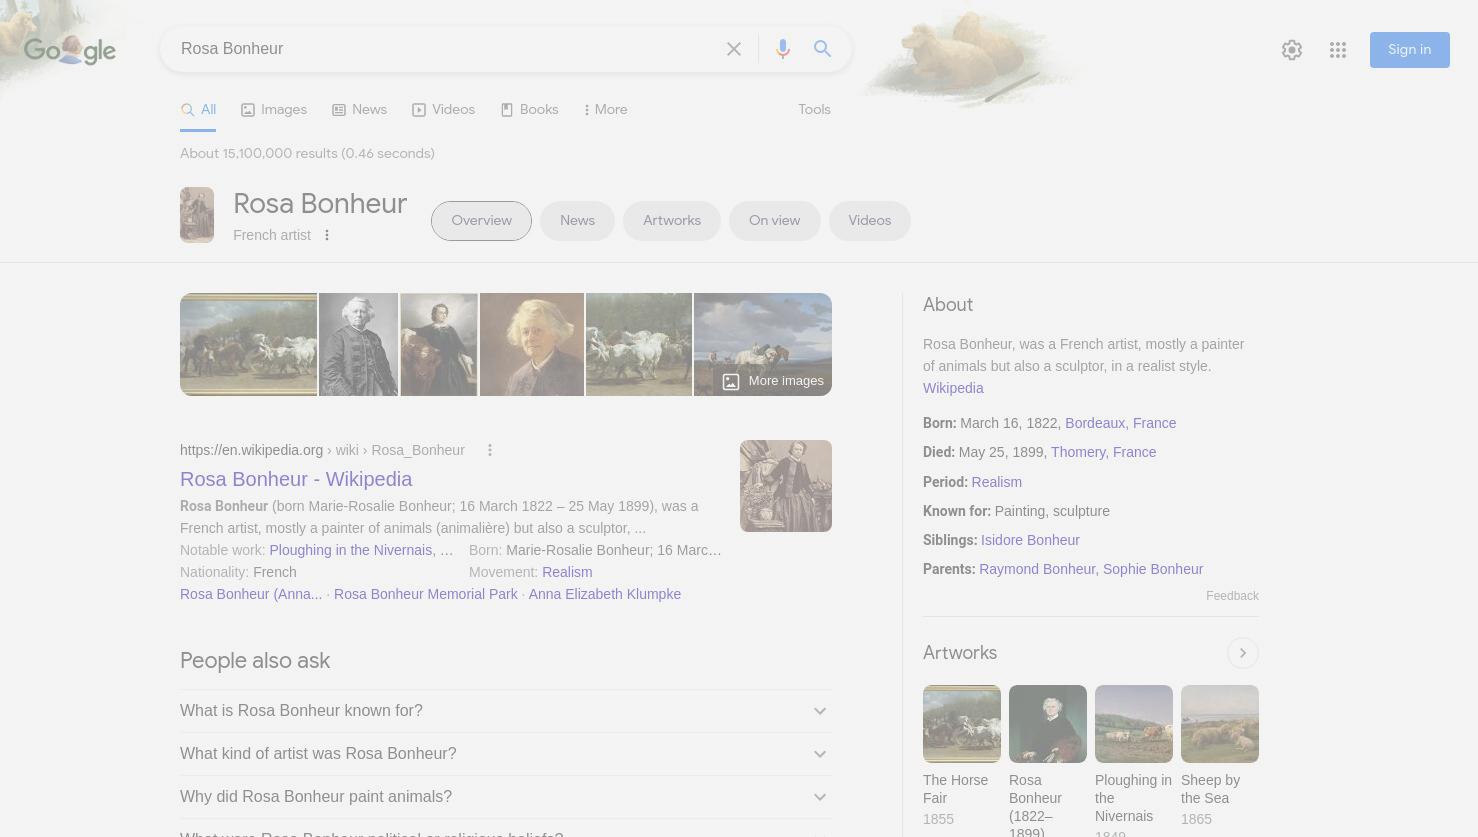Open the first framed horse painting image
This screenshot has height=837, width=1478.
248,345
